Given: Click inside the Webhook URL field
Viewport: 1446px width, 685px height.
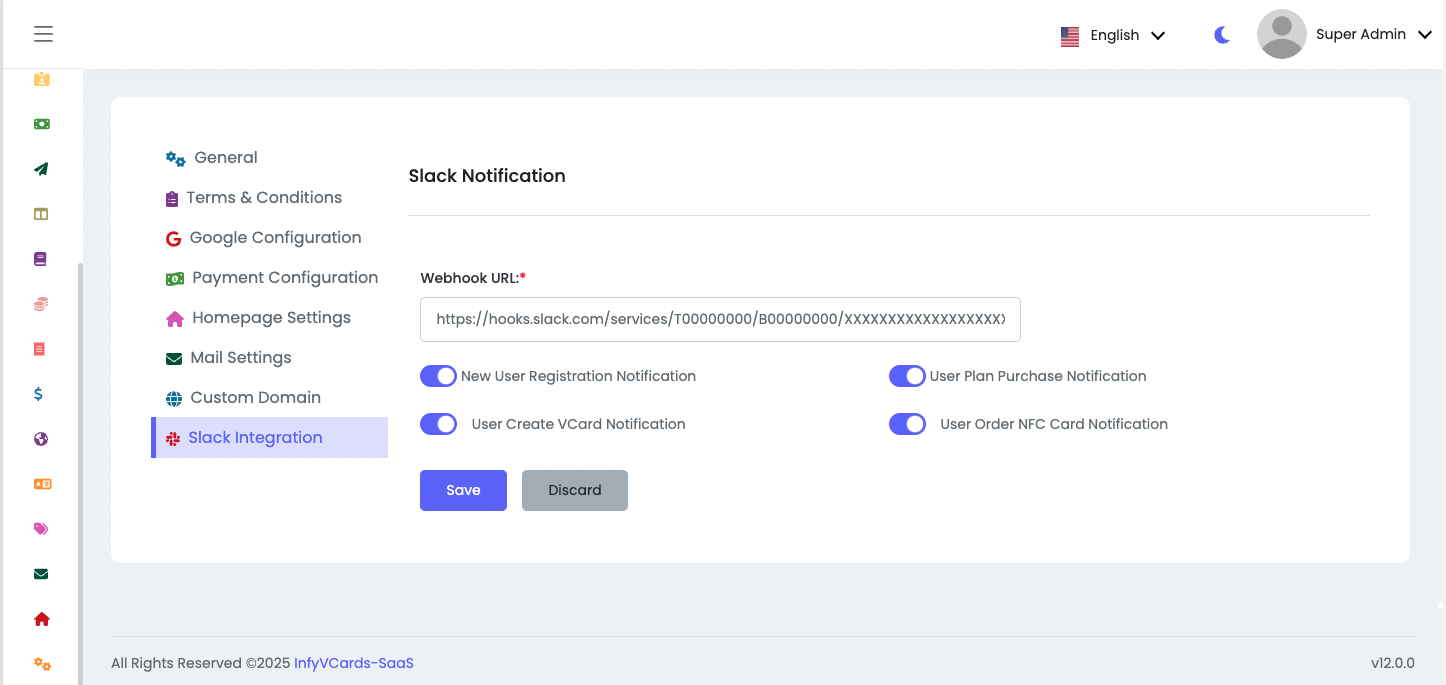Looking at the screenshot, I should pos(720,319).
